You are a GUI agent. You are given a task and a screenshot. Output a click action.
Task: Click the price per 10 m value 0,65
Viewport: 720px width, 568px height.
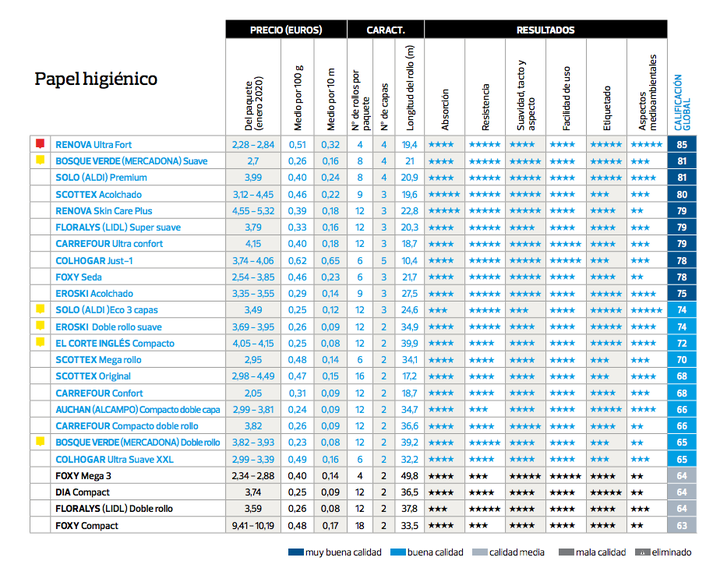(x=330, y=260)
